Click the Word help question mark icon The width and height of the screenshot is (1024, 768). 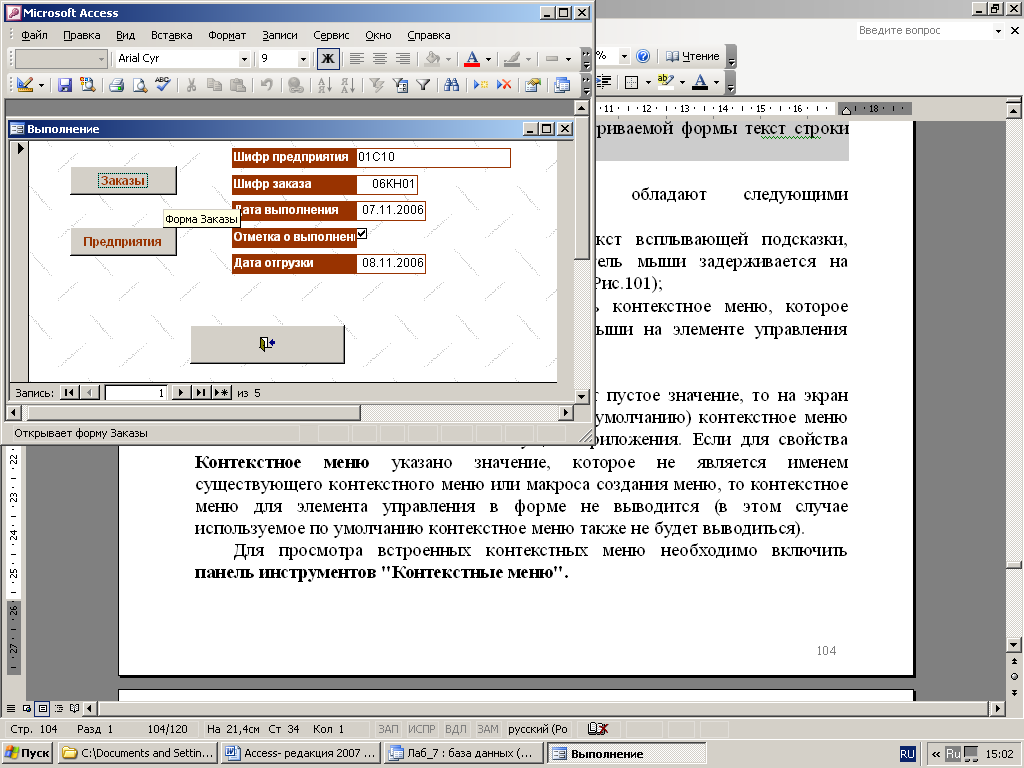point(643,56)
